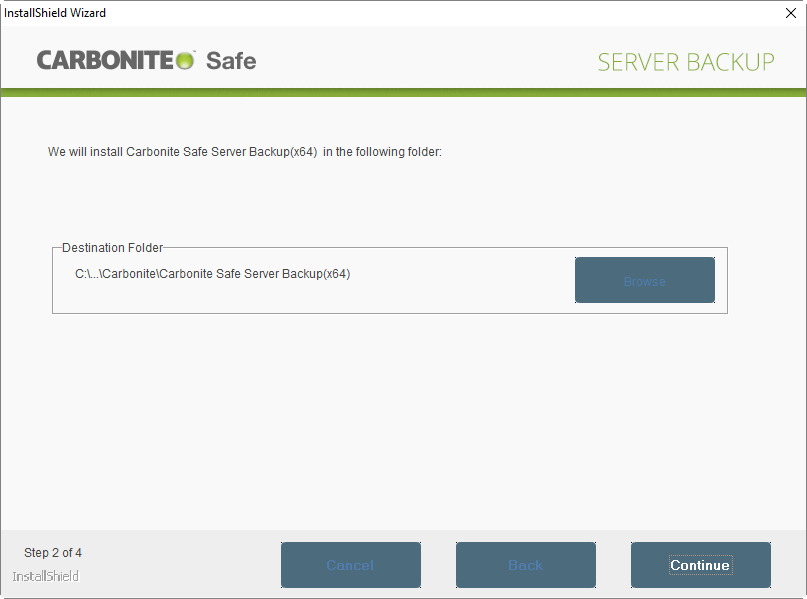
Task: Click the 'Safe' text beside logo
Action: click(x=231, y=61)
